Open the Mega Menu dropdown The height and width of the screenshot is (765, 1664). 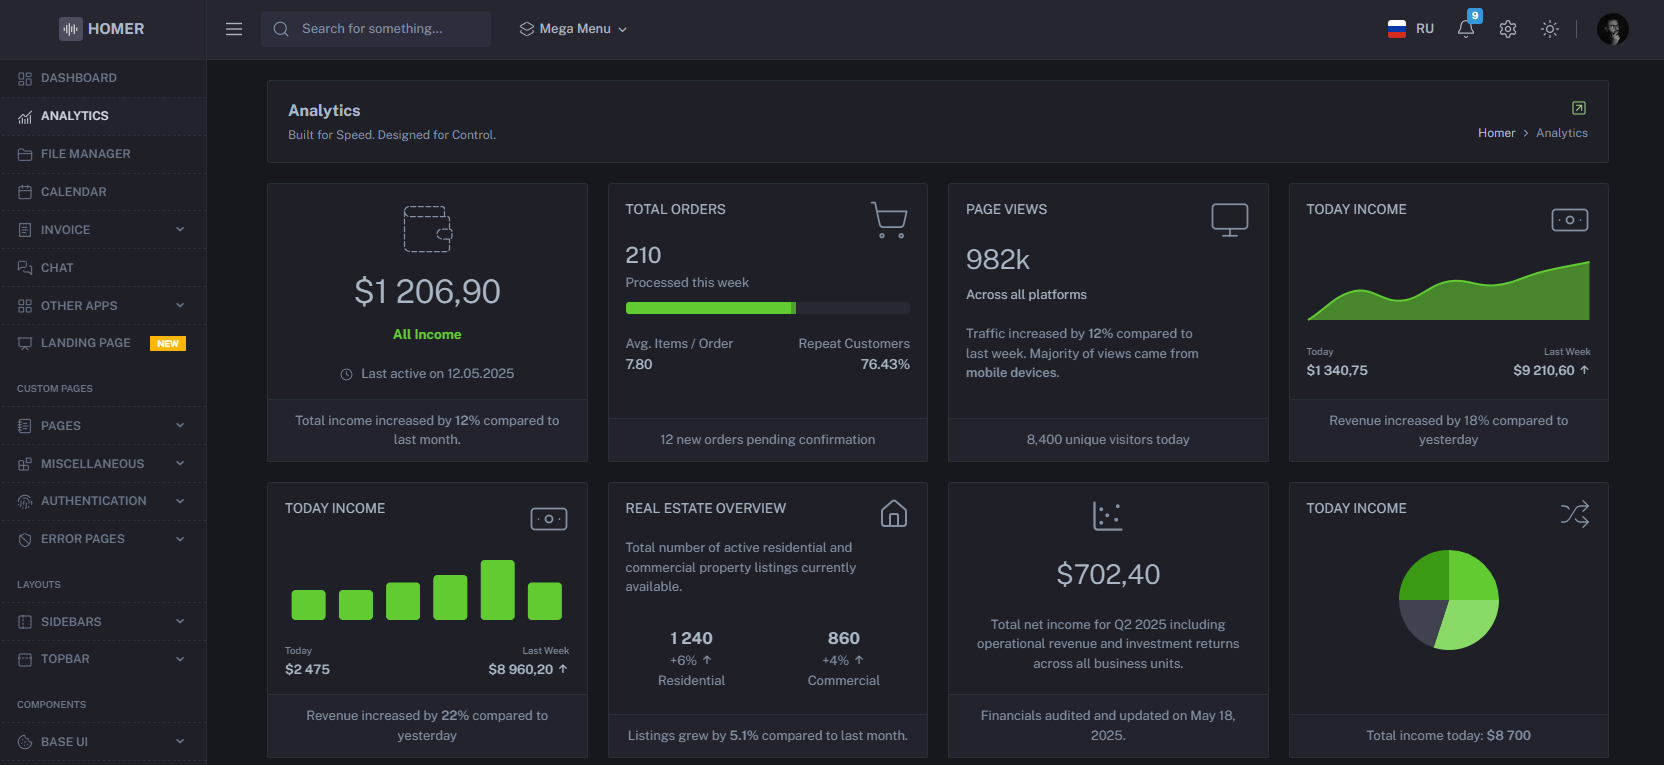tap(573, 29)
